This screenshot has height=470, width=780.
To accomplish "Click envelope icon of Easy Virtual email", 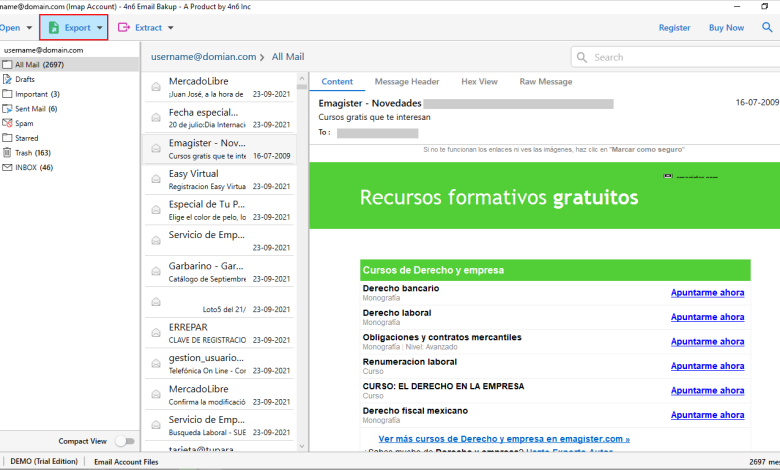I will point(156,179).
